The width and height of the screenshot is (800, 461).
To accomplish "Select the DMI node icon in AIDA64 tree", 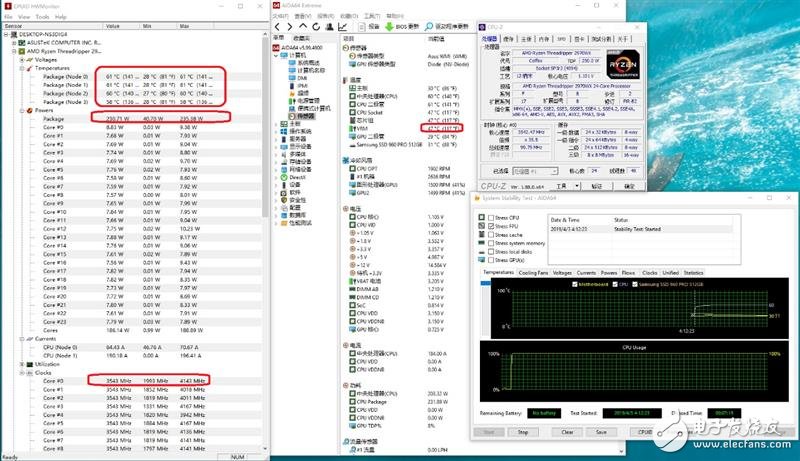I will point(292,78).
